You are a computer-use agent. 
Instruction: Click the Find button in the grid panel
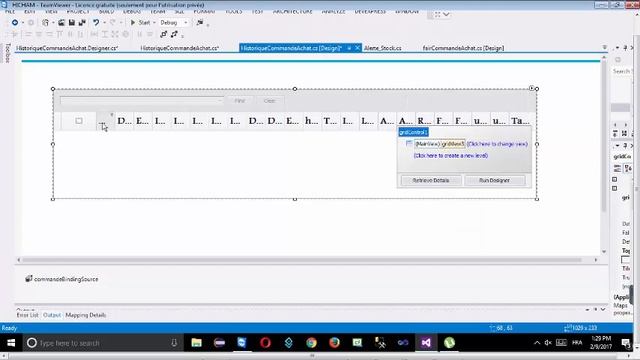click(x=240, y=101)
